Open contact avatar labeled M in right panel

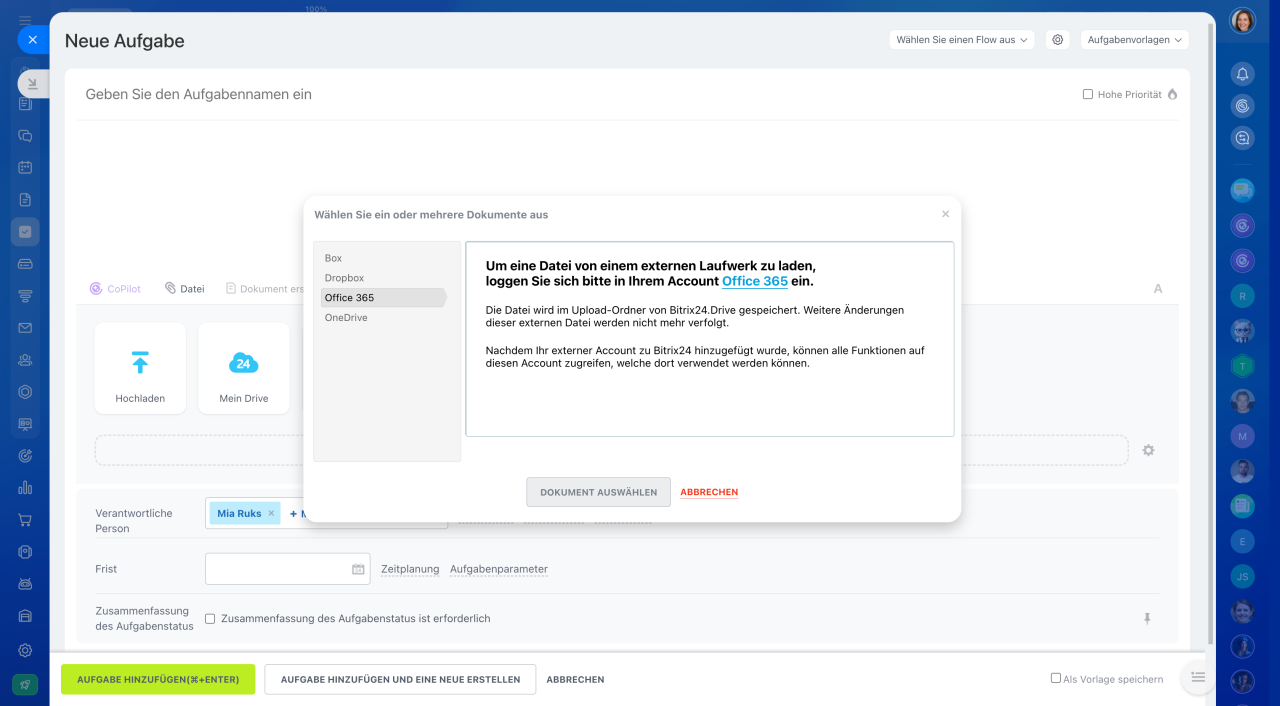pos(1242,436)
